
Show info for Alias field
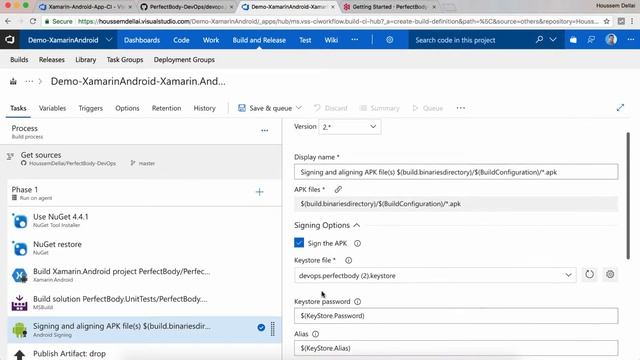point(315,334)
